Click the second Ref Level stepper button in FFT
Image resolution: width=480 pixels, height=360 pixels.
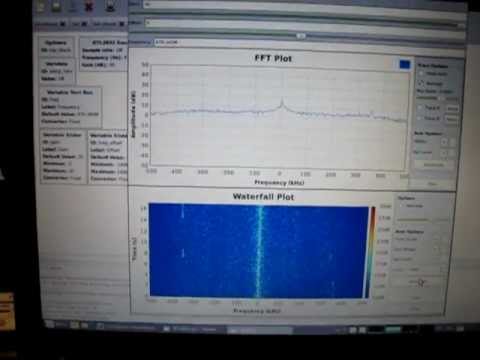coord(452,153)
